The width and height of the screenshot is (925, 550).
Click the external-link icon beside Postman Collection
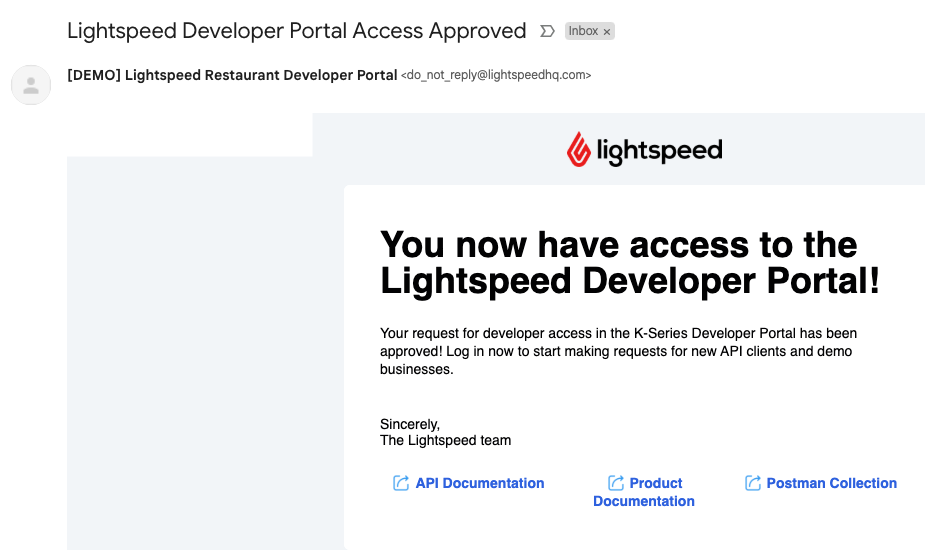tap(753, 483)
